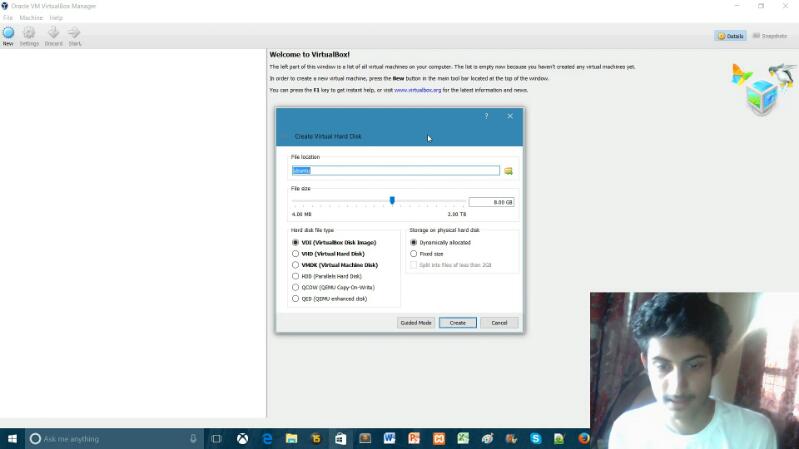Click the Windows Start button

12,439
